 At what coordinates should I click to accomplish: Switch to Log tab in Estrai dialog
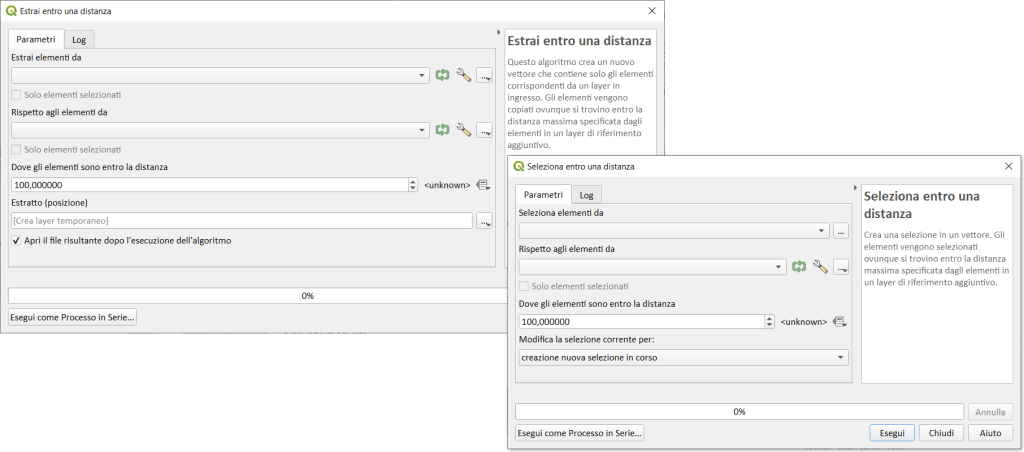79,39
